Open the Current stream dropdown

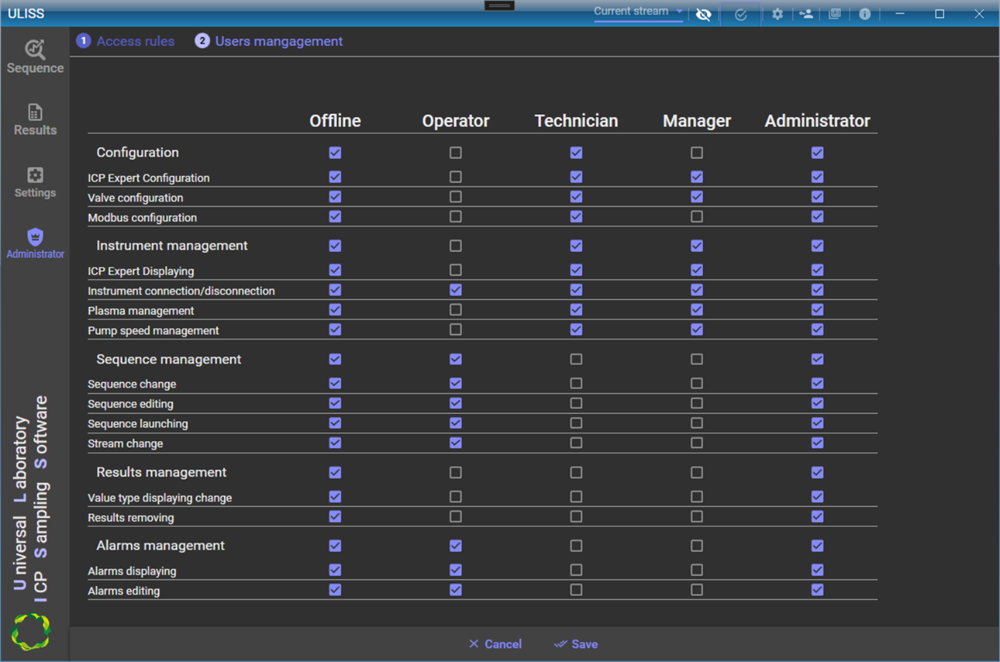pyautogui.click(x=638, y=12)
